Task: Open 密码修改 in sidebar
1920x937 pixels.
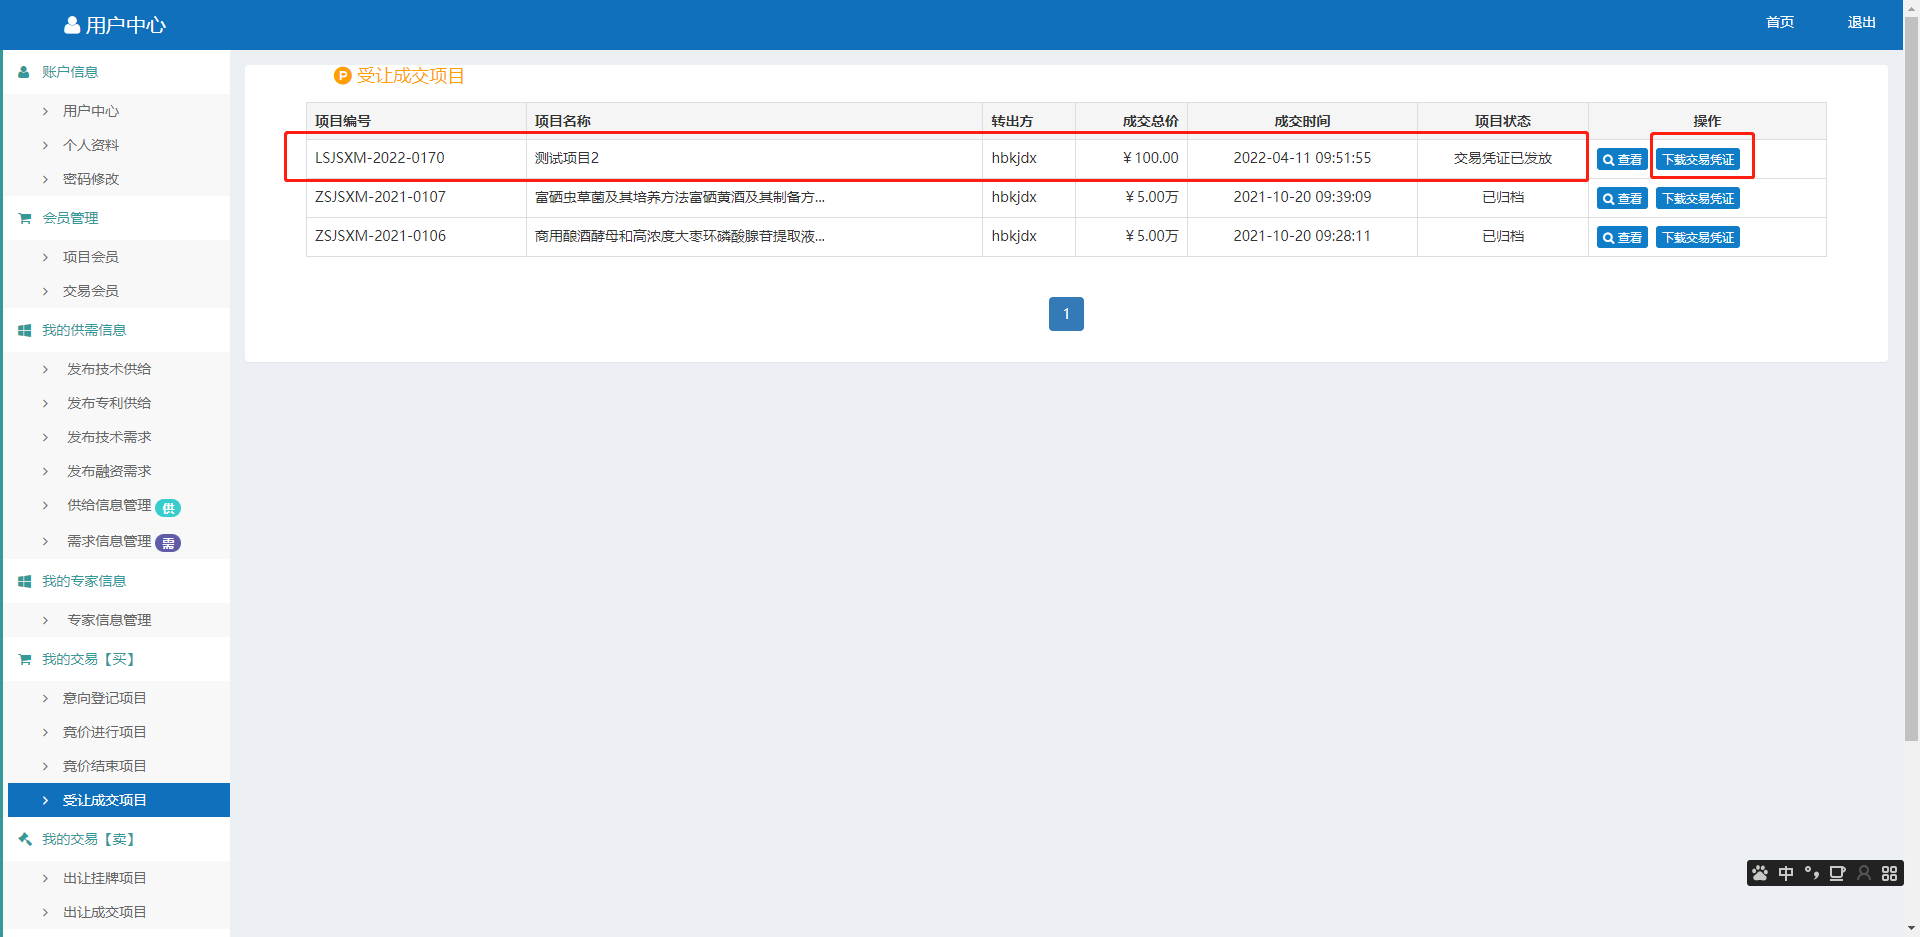Action: [x=91, y=179]
